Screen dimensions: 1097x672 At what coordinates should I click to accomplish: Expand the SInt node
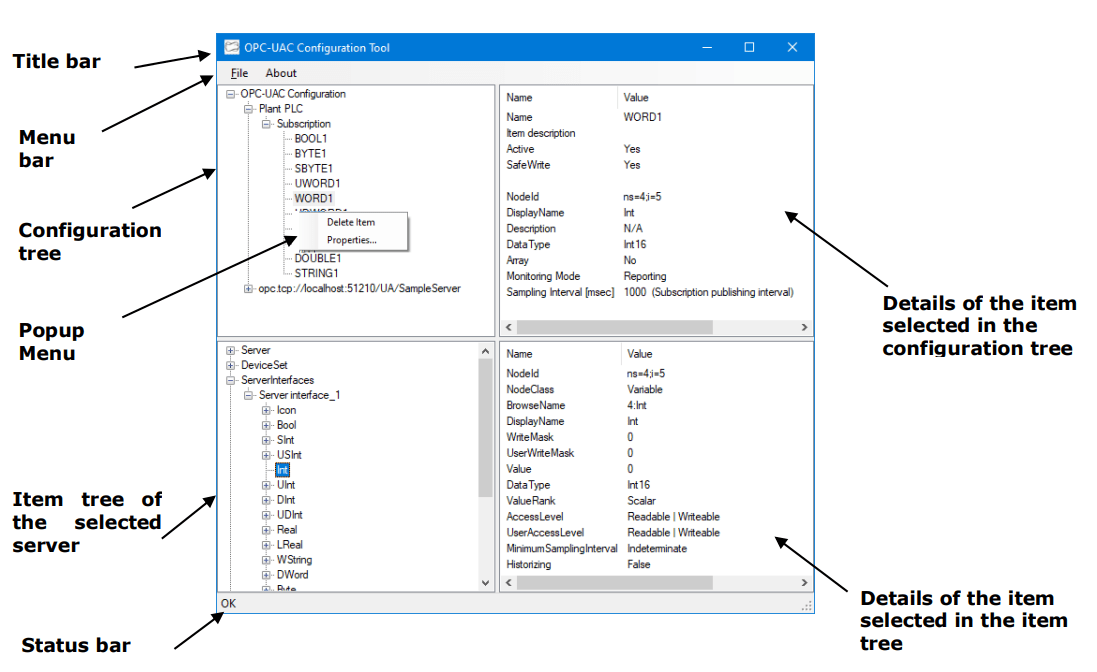[x=266, y=440]
